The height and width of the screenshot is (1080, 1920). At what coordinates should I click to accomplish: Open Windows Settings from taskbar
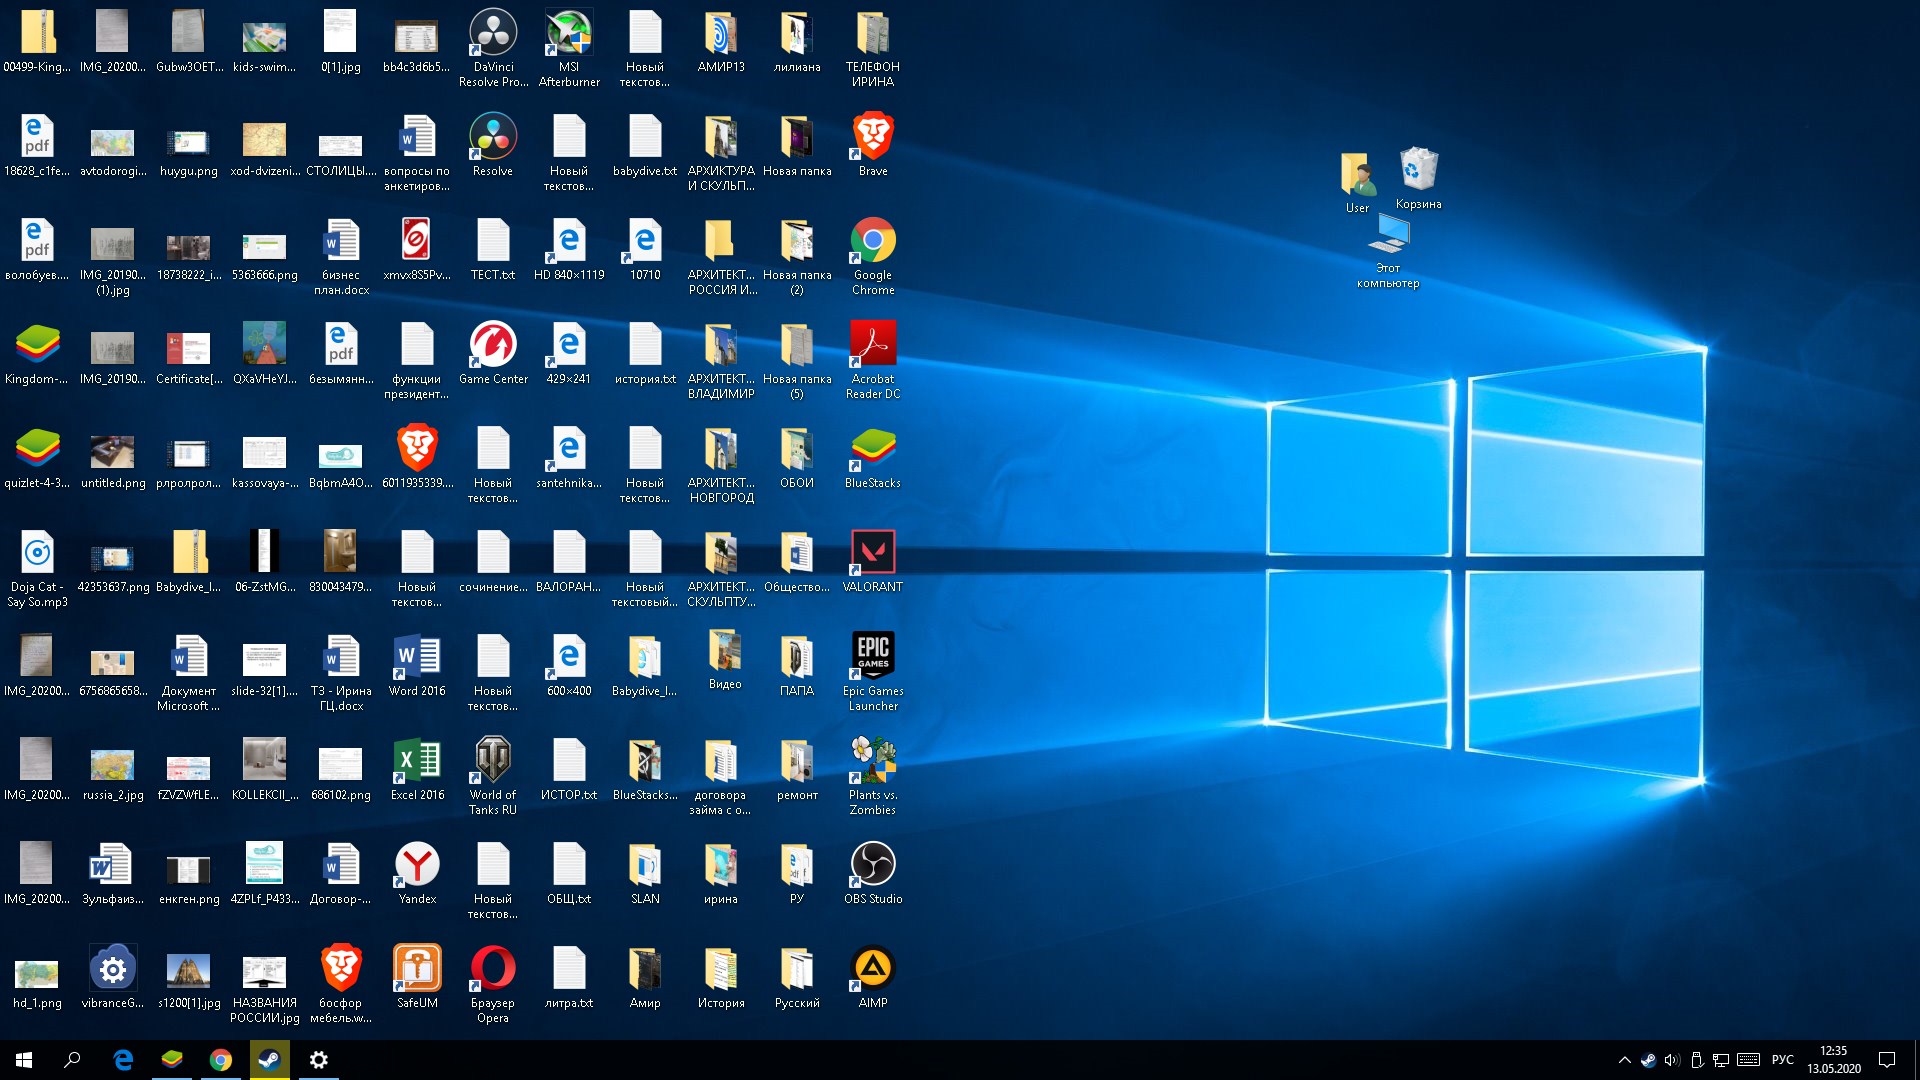click(320, 1059)
